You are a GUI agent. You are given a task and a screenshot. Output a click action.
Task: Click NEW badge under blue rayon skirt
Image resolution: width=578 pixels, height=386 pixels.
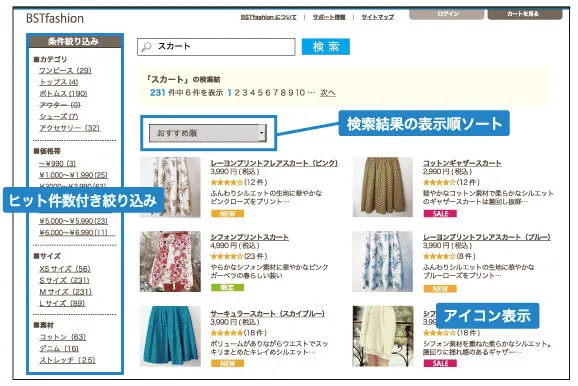click(440, 289)
